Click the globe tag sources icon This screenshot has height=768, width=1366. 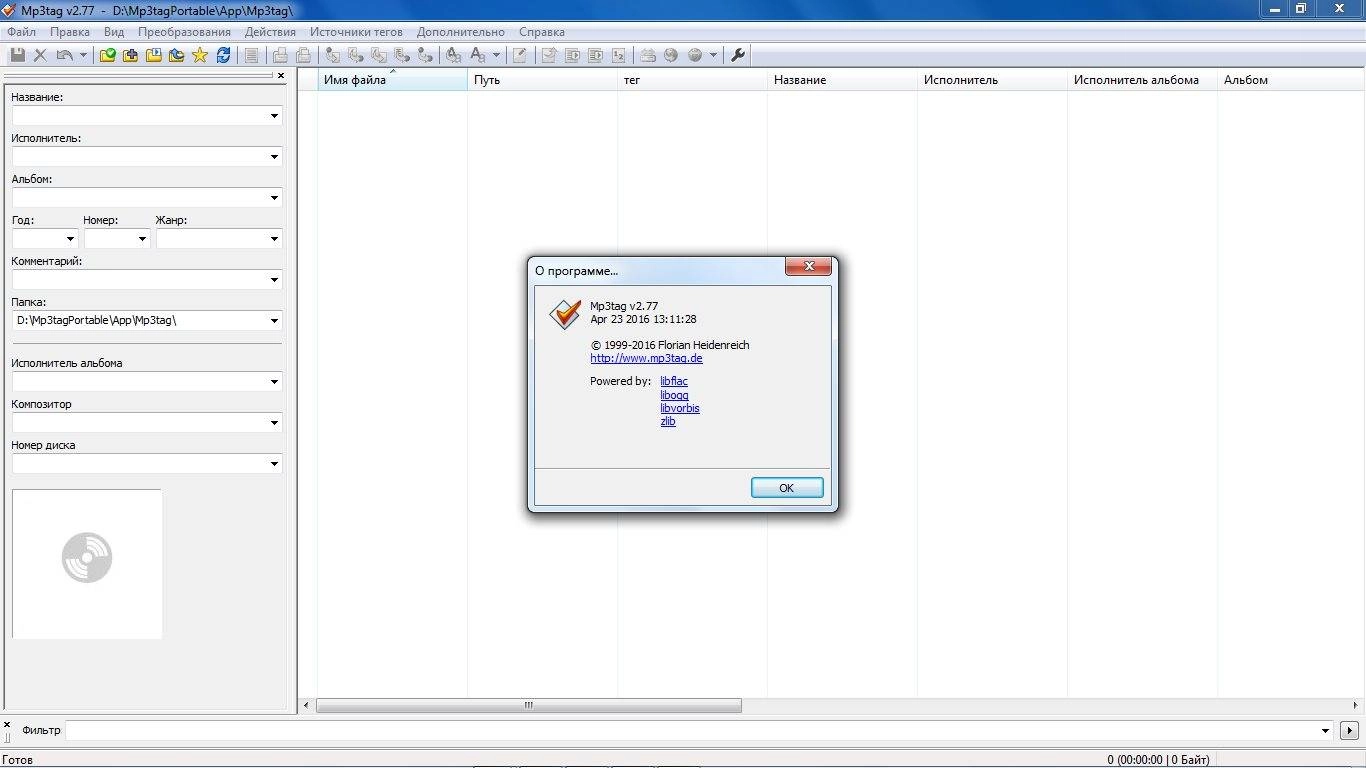tap(694, 55)
